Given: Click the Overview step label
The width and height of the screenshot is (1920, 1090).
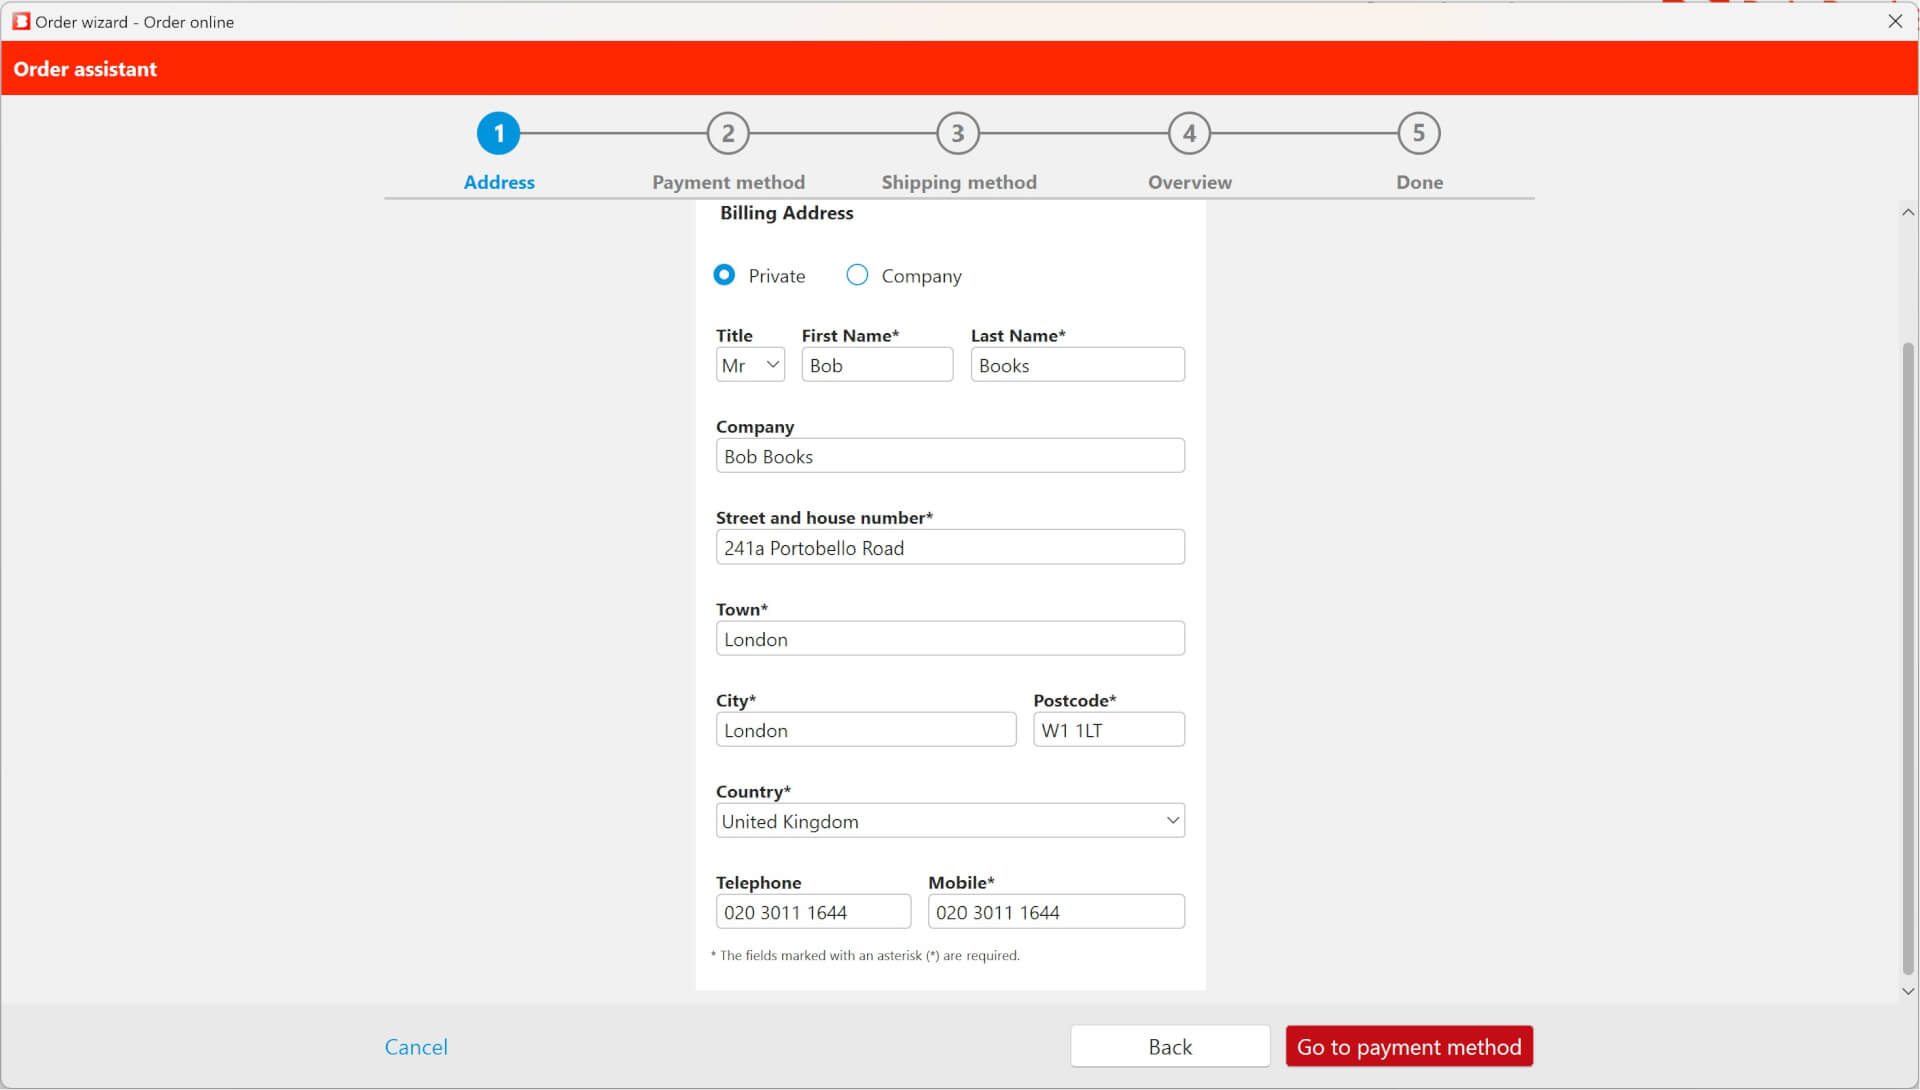Looking at the screenshot, I should (1189, 182).
